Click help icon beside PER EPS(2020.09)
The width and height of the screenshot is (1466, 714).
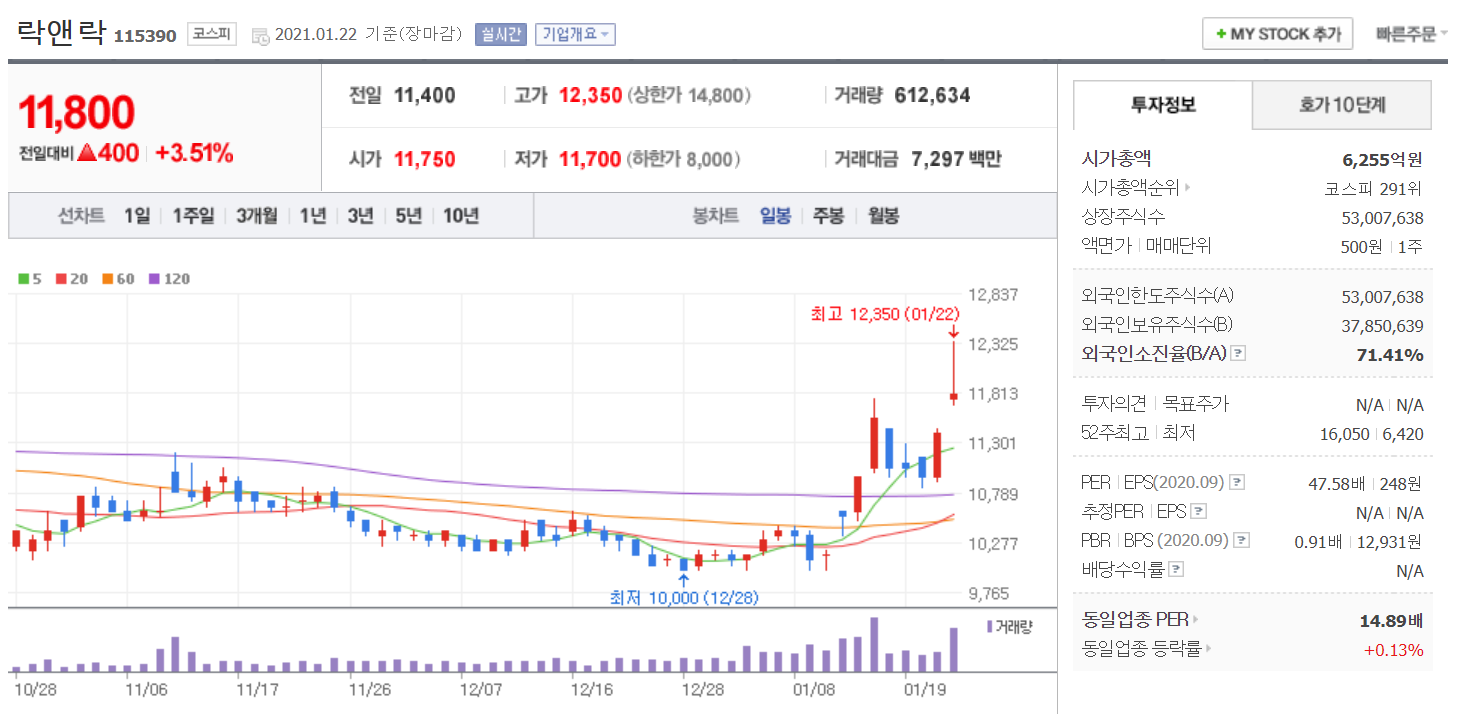pos(1237,483)
